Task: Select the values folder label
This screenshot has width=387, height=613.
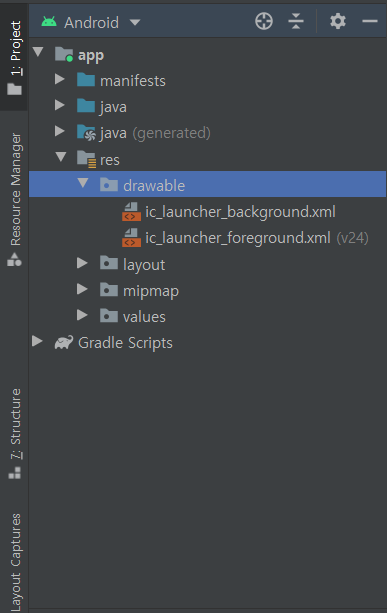Action: pos(144,317)
